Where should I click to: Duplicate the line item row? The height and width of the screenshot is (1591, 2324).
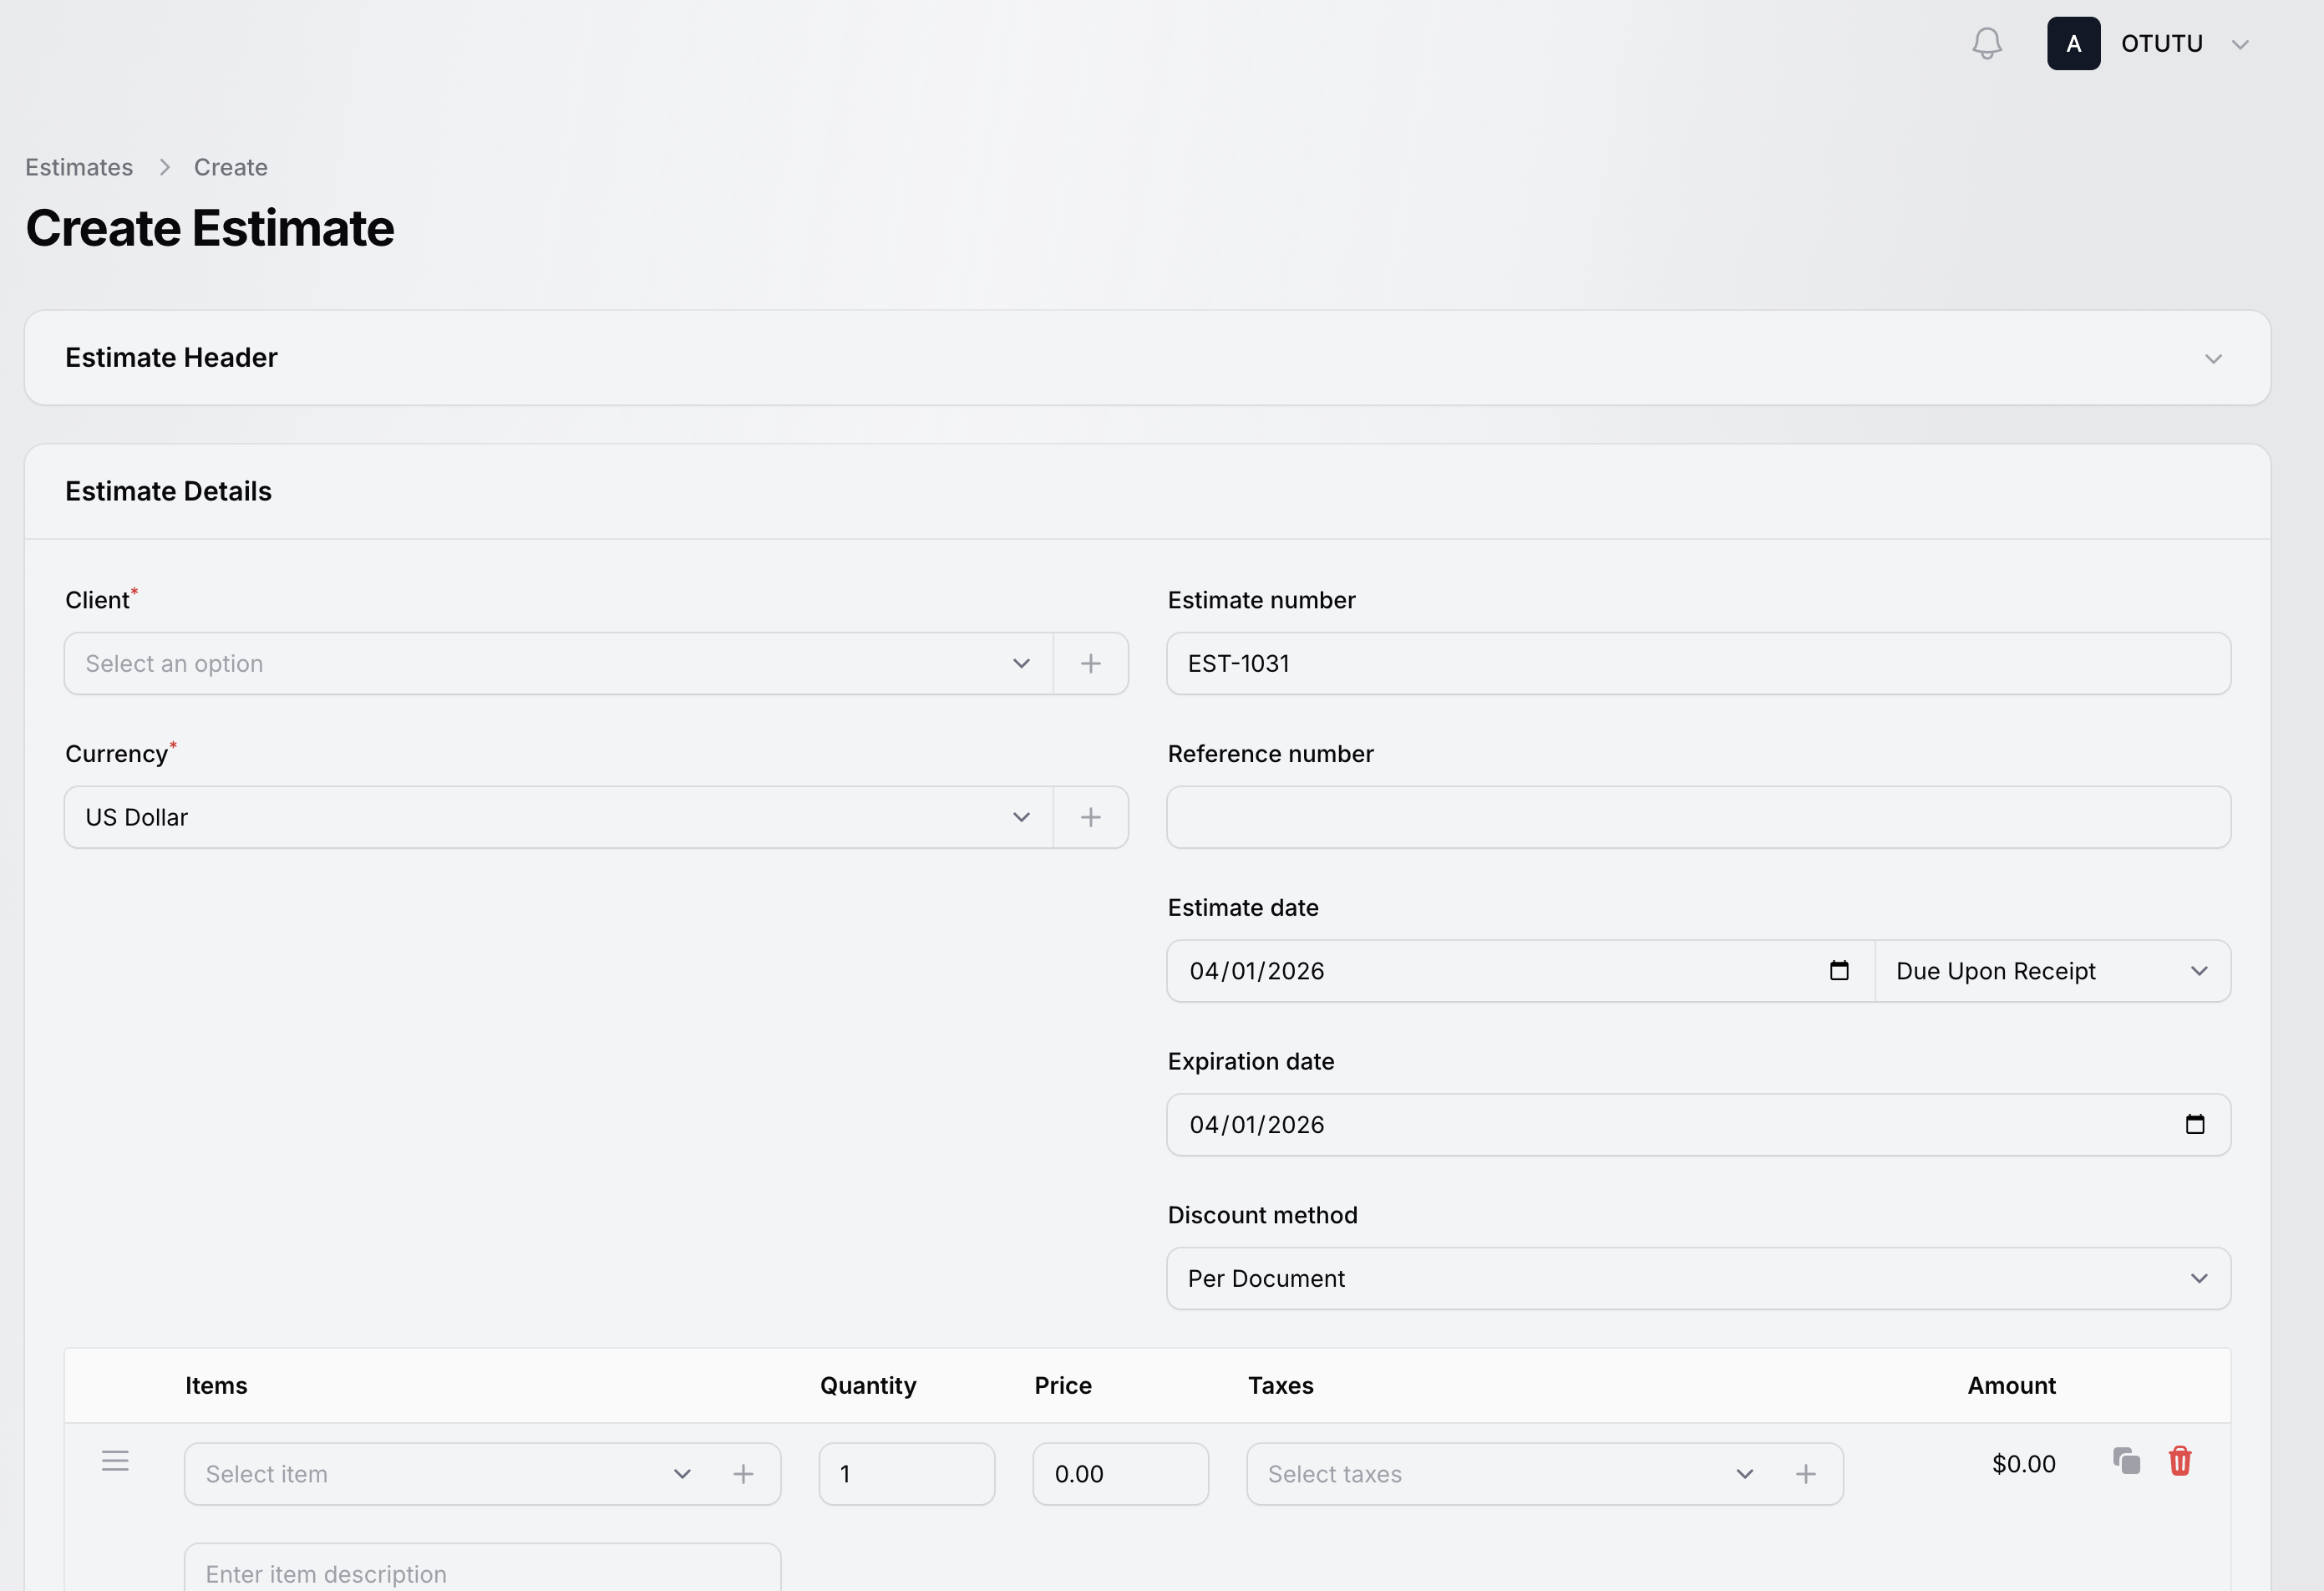point(2126,1462)
